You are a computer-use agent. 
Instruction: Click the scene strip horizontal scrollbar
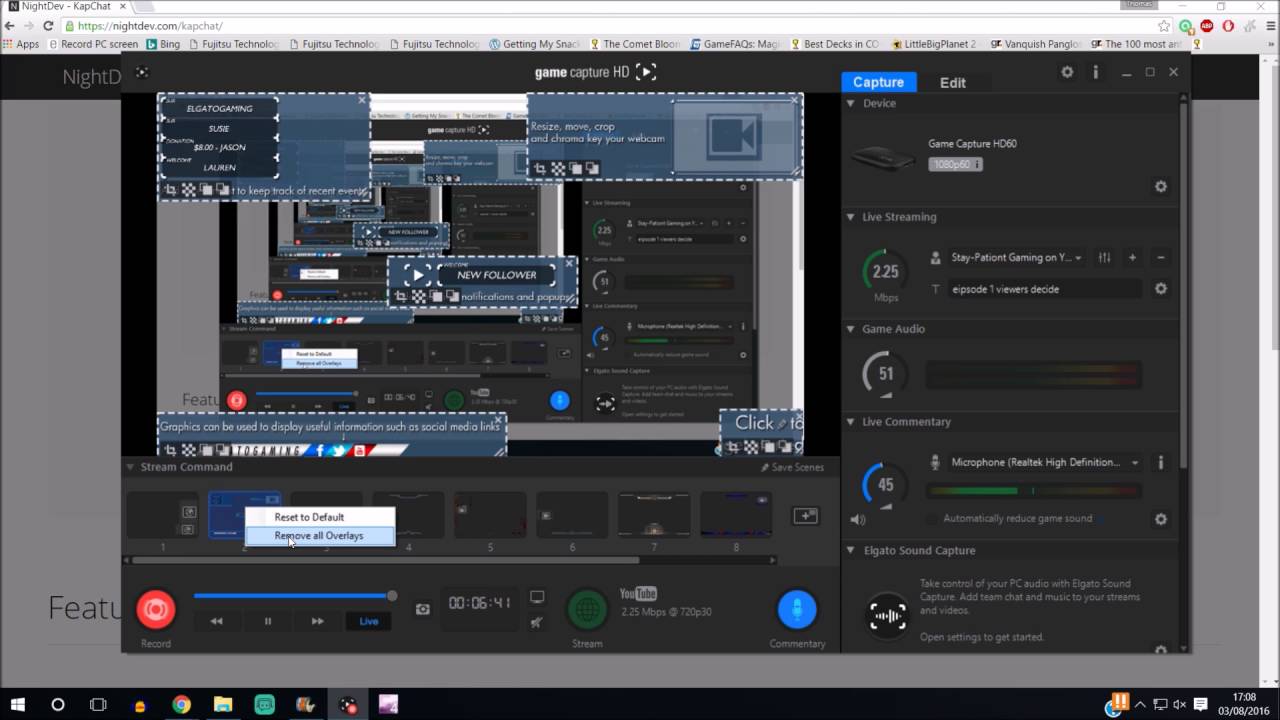[385, 560]
